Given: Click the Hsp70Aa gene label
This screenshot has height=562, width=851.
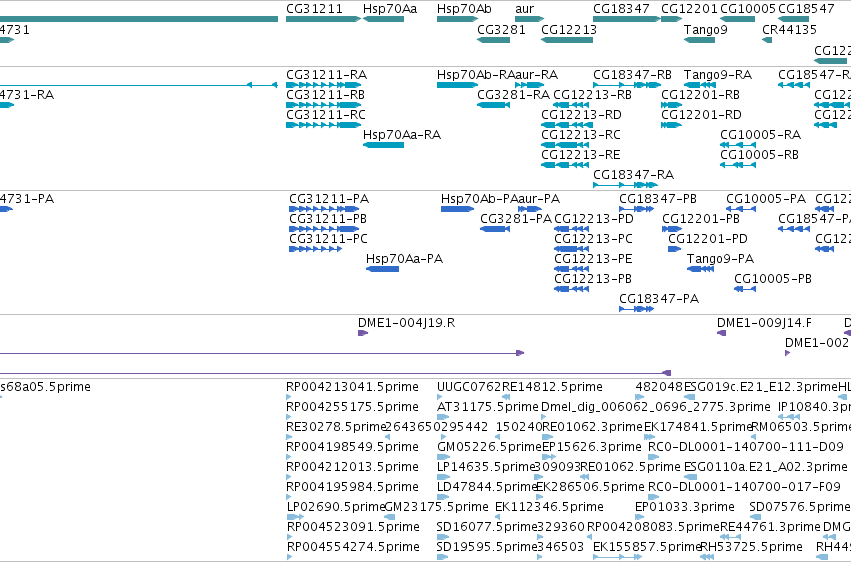Looking at the screenshot, I should pos(390,9).
